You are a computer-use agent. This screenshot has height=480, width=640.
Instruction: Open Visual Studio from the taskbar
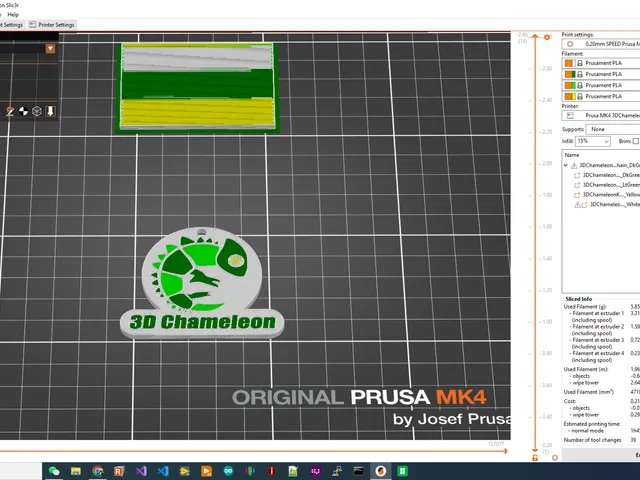(x=141, y=471)
